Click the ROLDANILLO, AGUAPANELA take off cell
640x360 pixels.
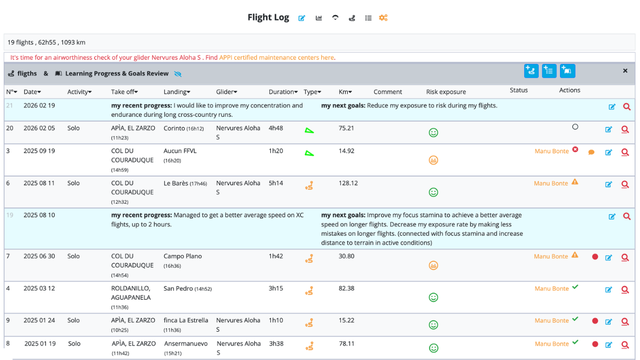[131, 298]
